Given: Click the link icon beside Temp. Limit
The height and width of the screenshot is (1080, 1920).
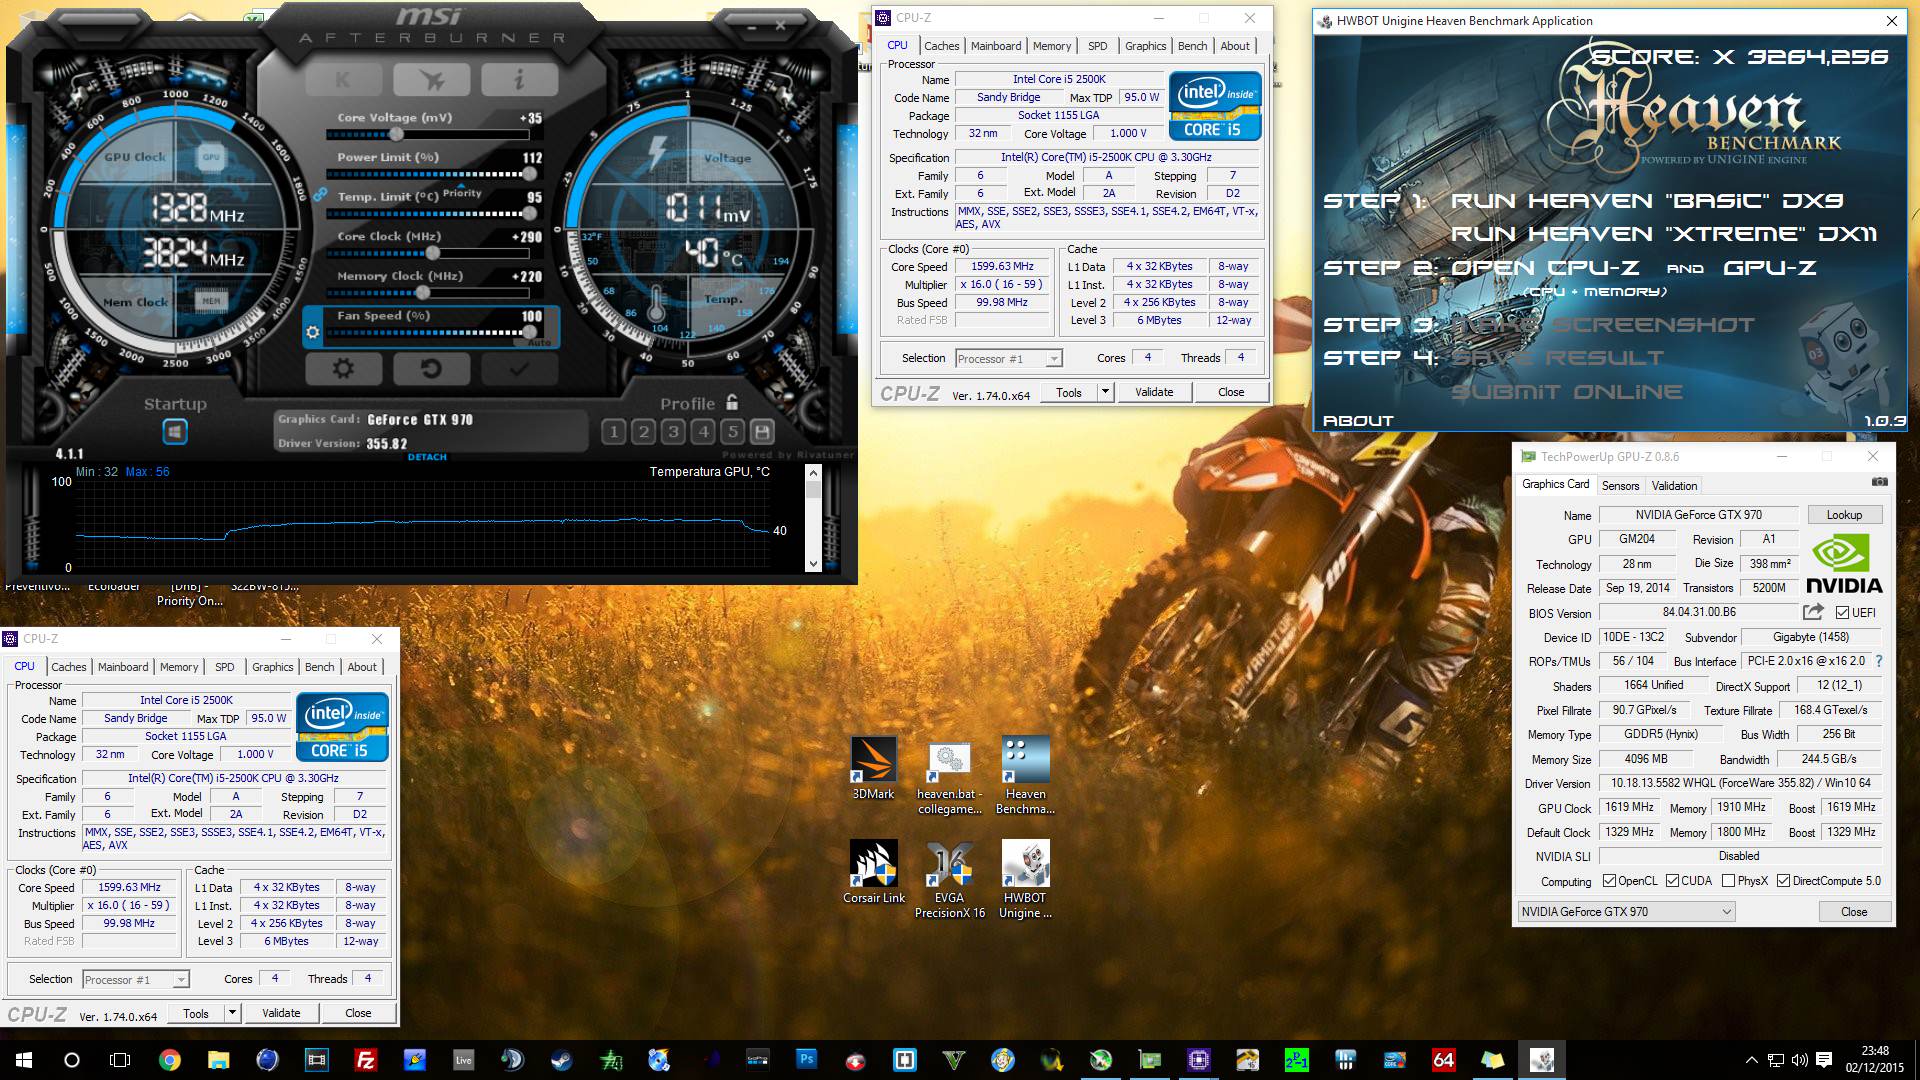Looking at the screenshot, I should tap(320, 194).
